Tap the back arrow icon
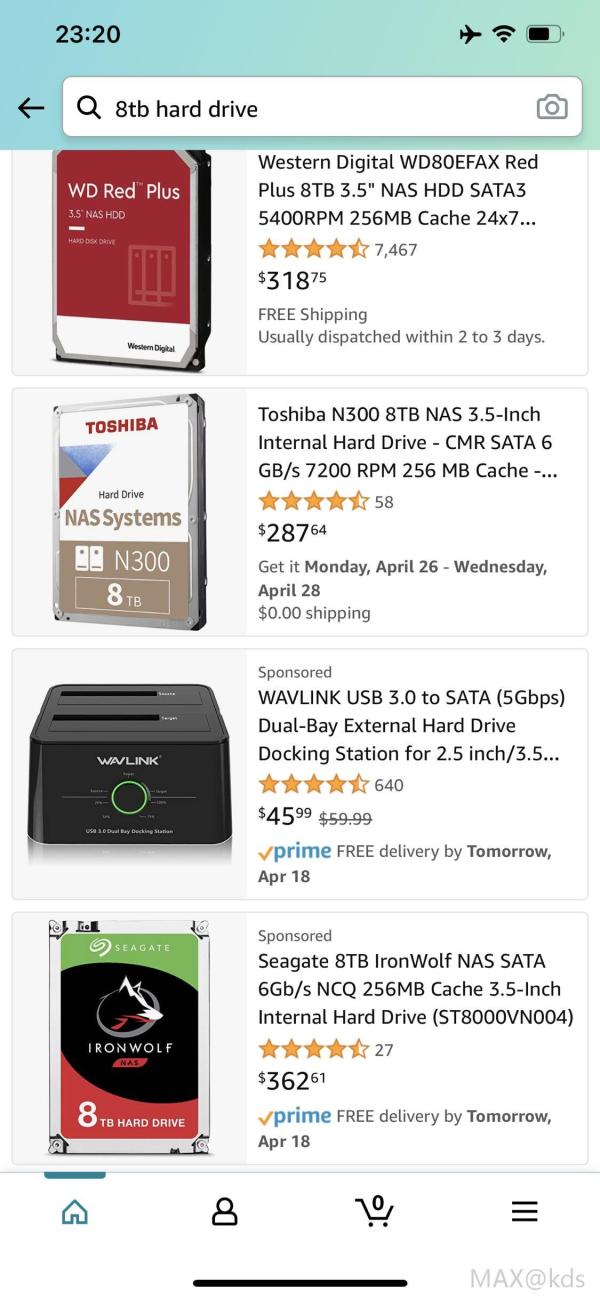This screenshot has width=600, height=1298. [32, 108]
